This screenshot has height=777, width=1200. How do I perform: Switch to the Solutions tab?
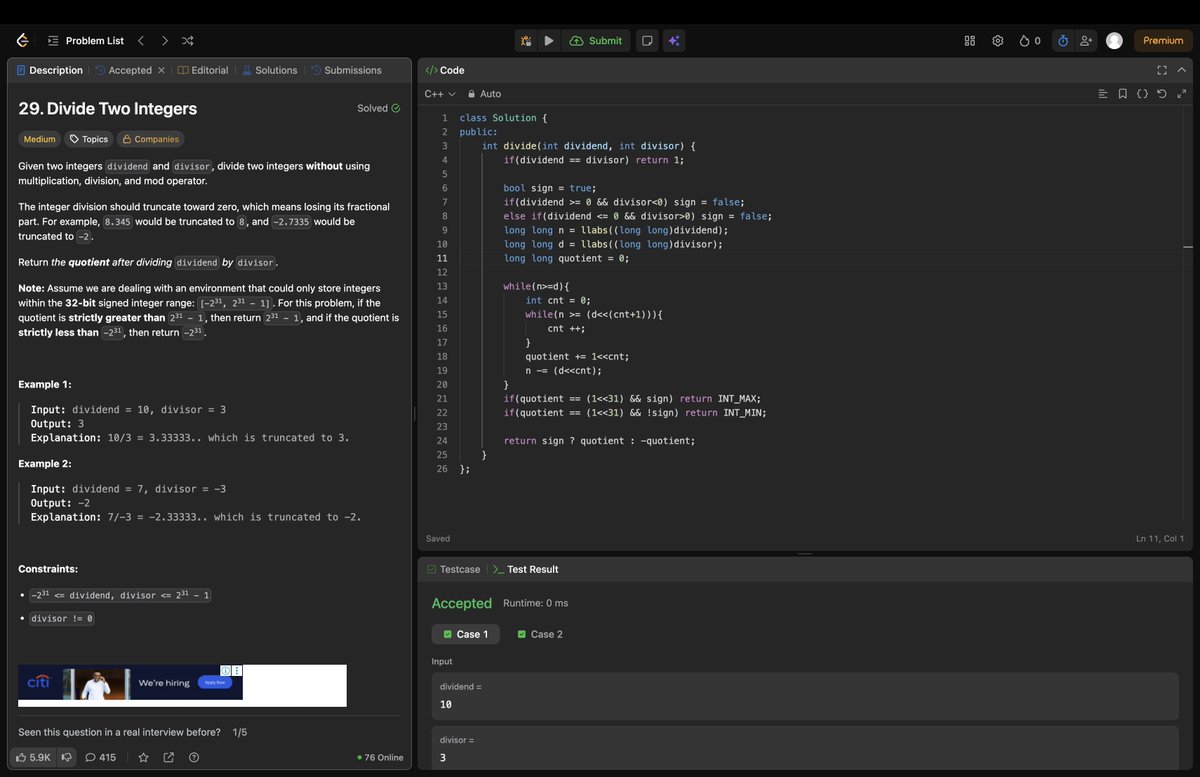(x=270, y=70)
